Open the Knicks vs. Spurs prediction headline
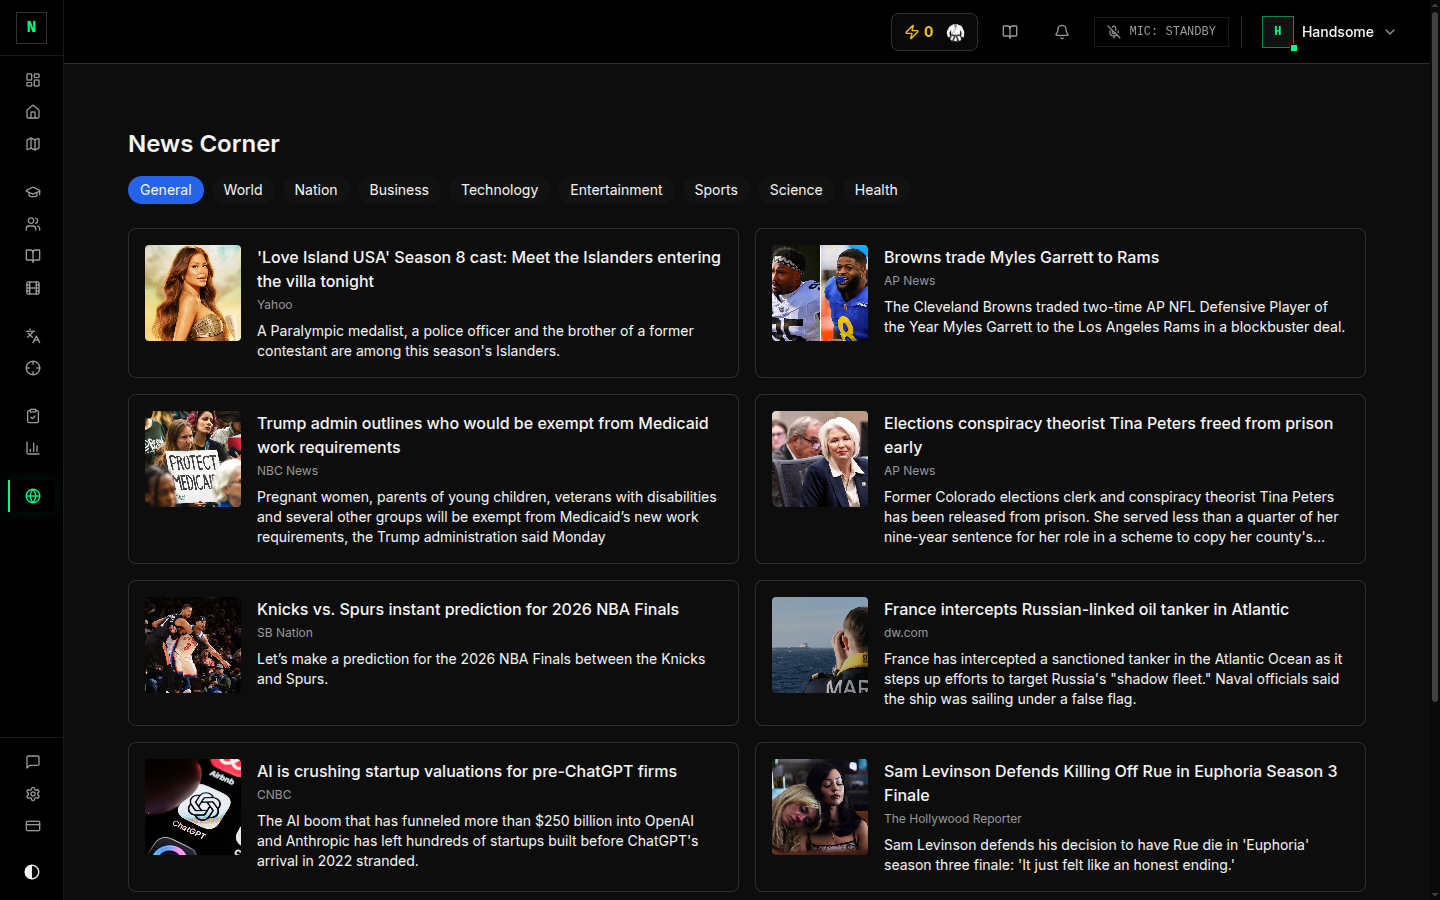This screenshot has height=900, width=1440. (468, 609)
